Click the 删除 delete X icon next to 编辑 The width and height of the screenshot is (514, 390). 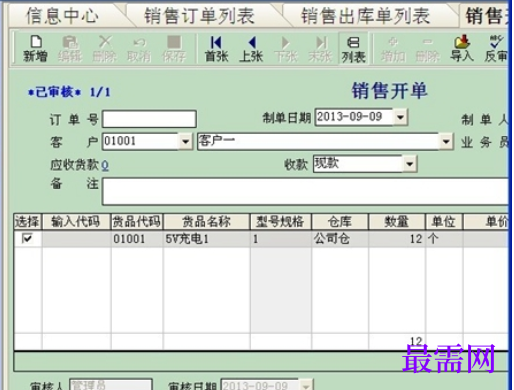coord(105,49)
